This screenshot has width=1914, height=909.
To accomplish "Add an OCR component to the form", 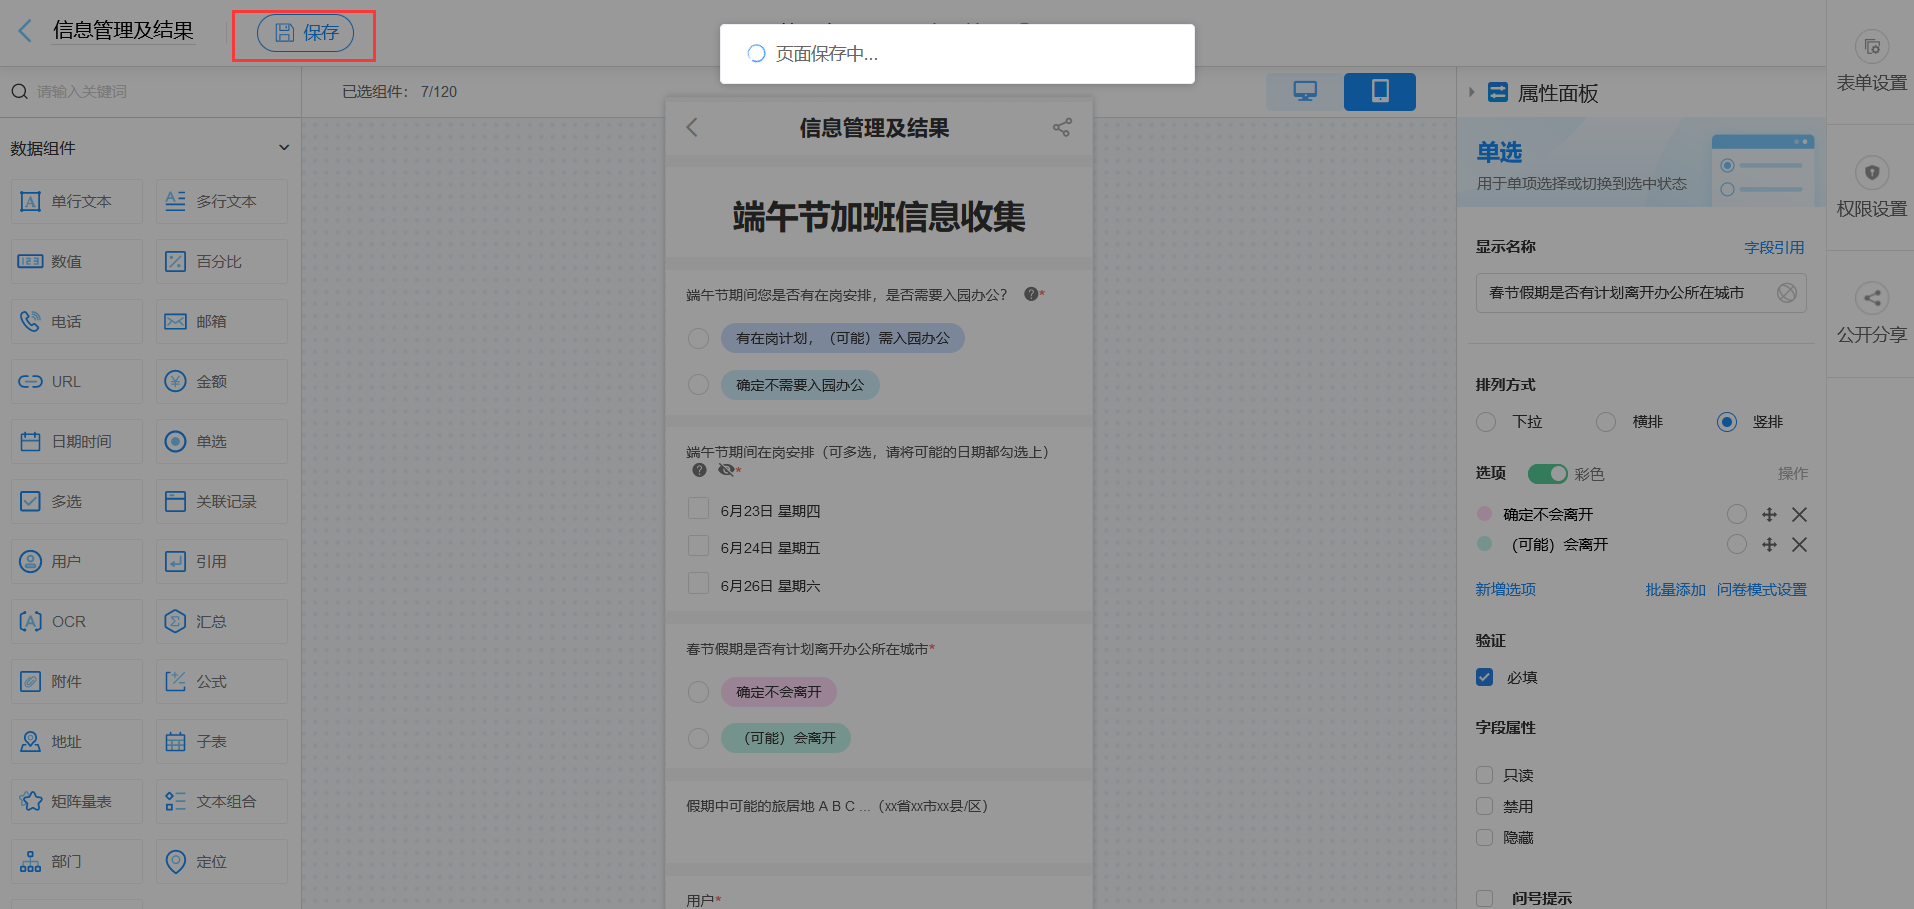I will point(75,621).
